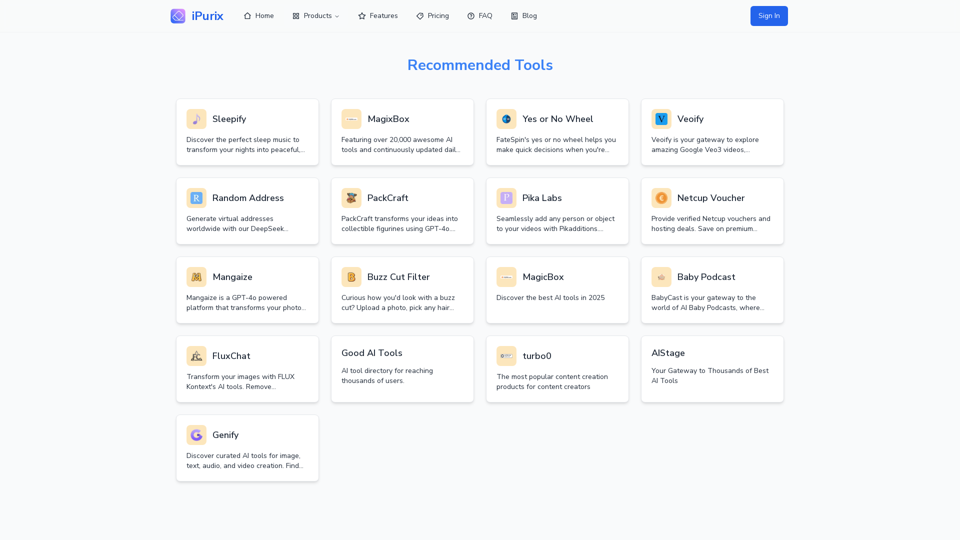Image resolution: width=960 pixels, height=540 pixels.
Task: Click the Random Address R icon
Action: 197,198
